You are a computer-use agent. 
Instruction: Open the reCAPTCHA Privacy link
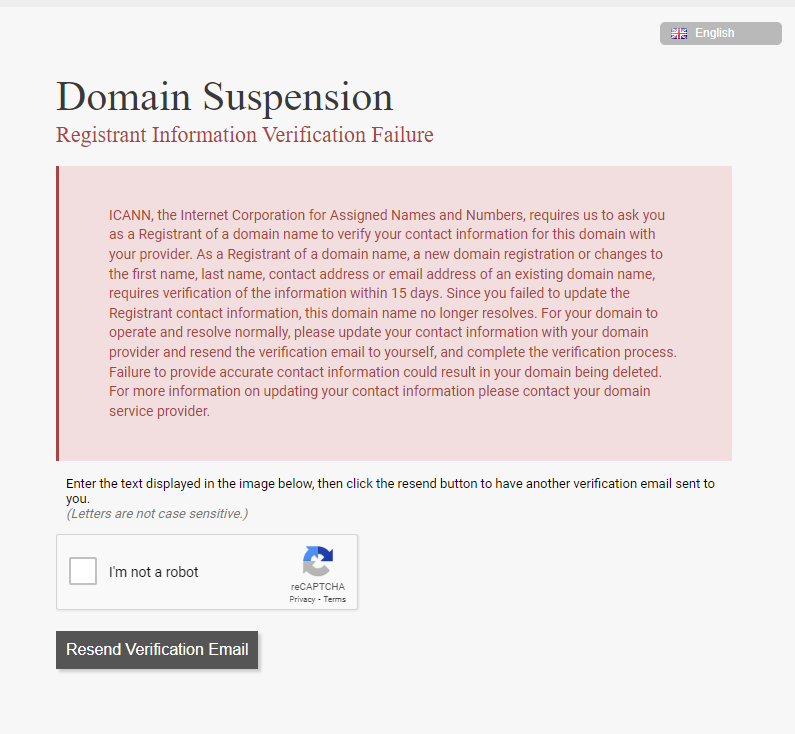302,599
